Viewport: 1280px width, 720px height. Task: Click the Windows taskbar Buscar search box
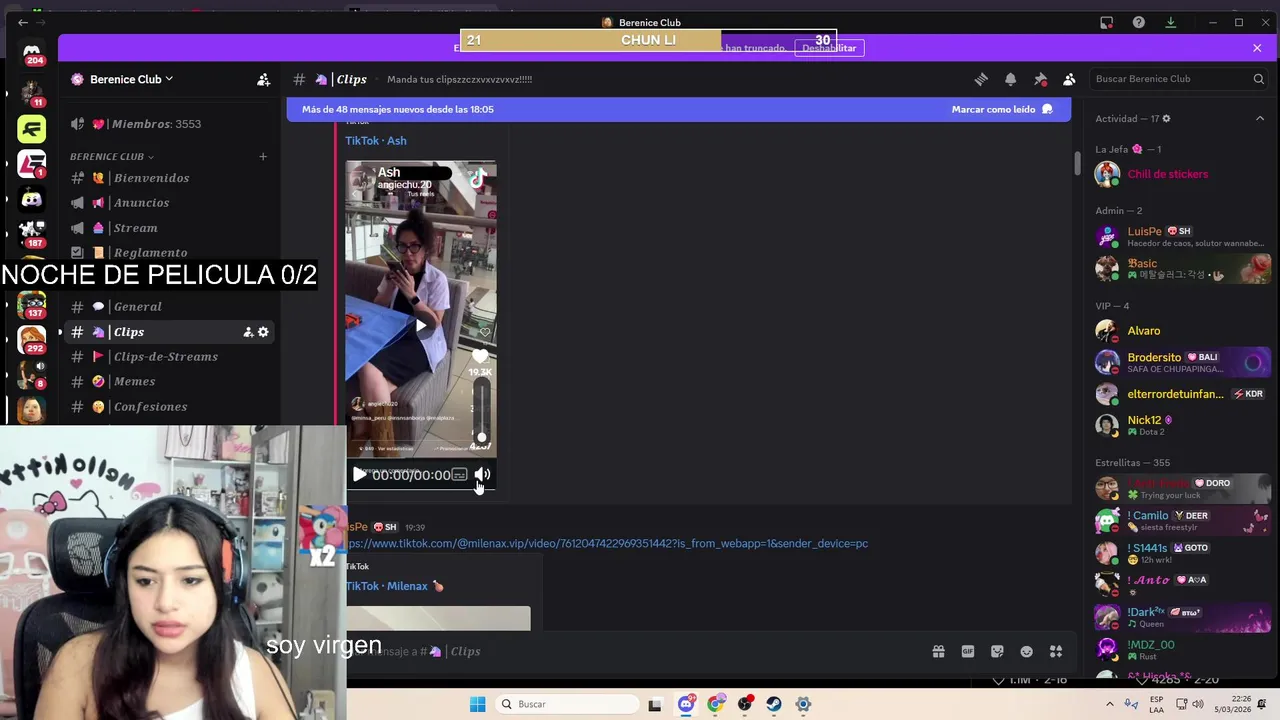click(x=567, y=704)
